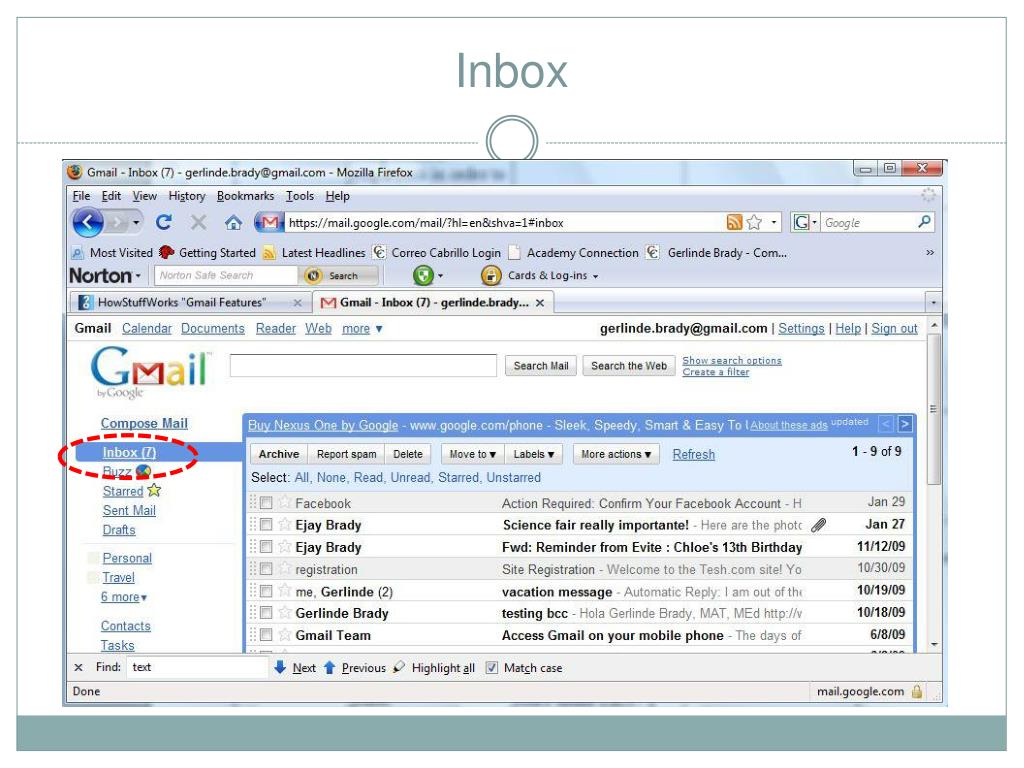This screenshot has height=768, width=1024.
Task: Click the orange RSS feed icon
Action: pos(734,223)
